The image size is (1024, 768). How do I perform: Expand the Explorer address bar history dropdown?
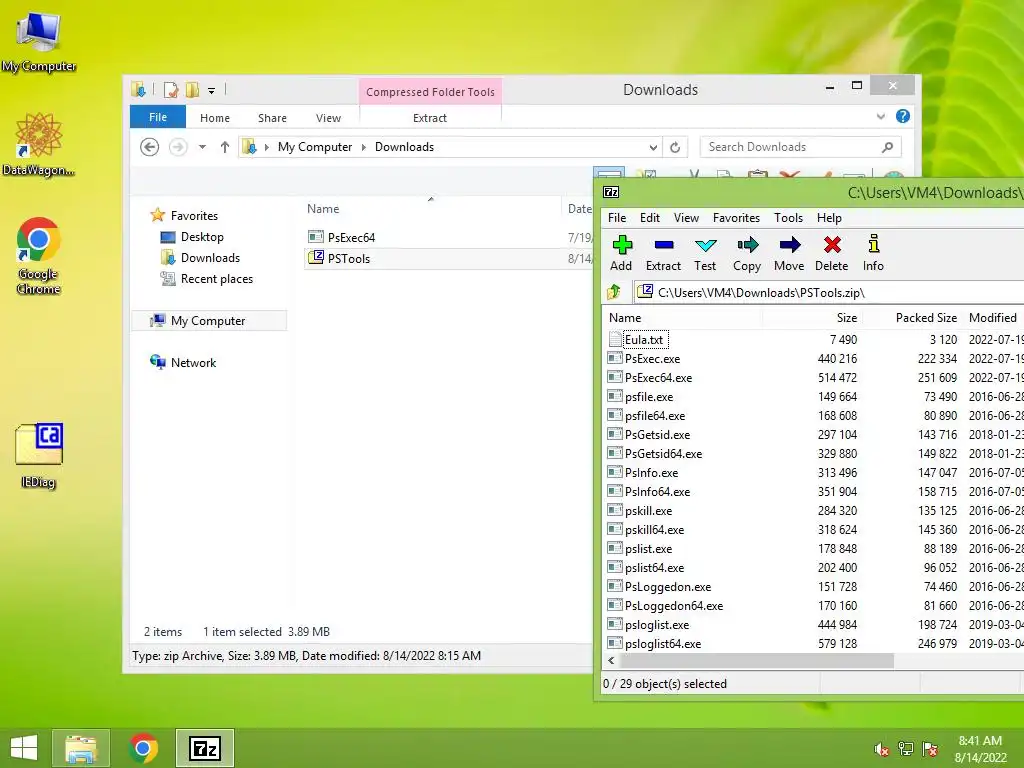653,147
